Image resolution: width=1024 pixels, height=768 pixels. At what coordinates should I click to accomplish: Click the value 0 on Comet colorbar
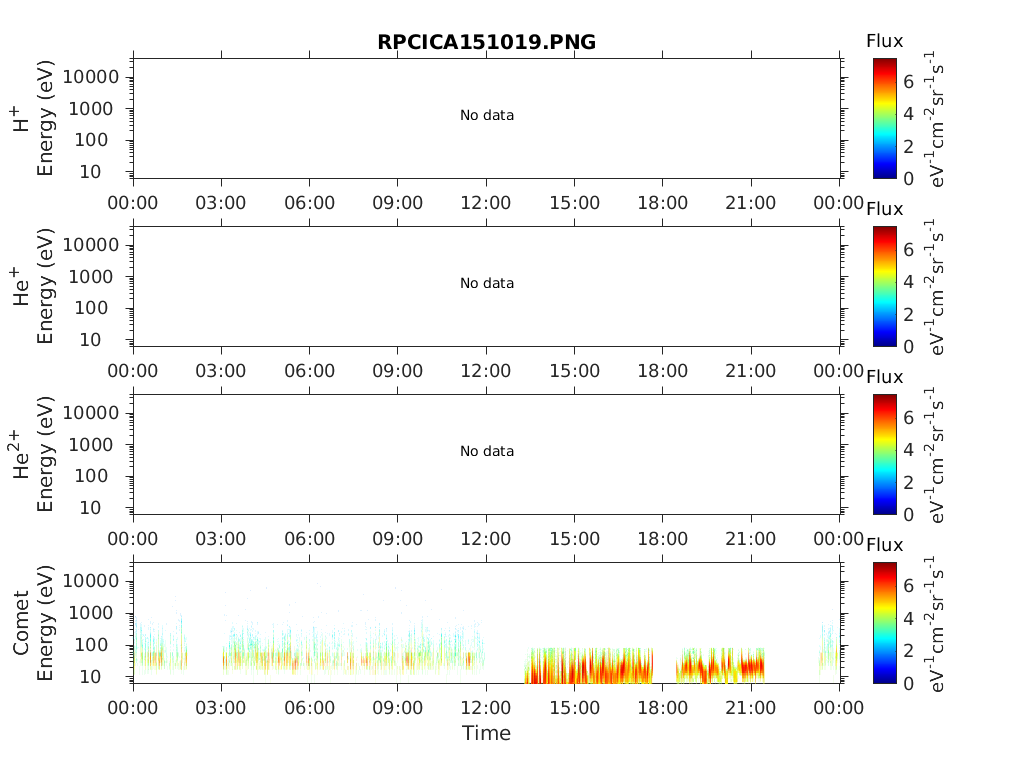[908, 683]
